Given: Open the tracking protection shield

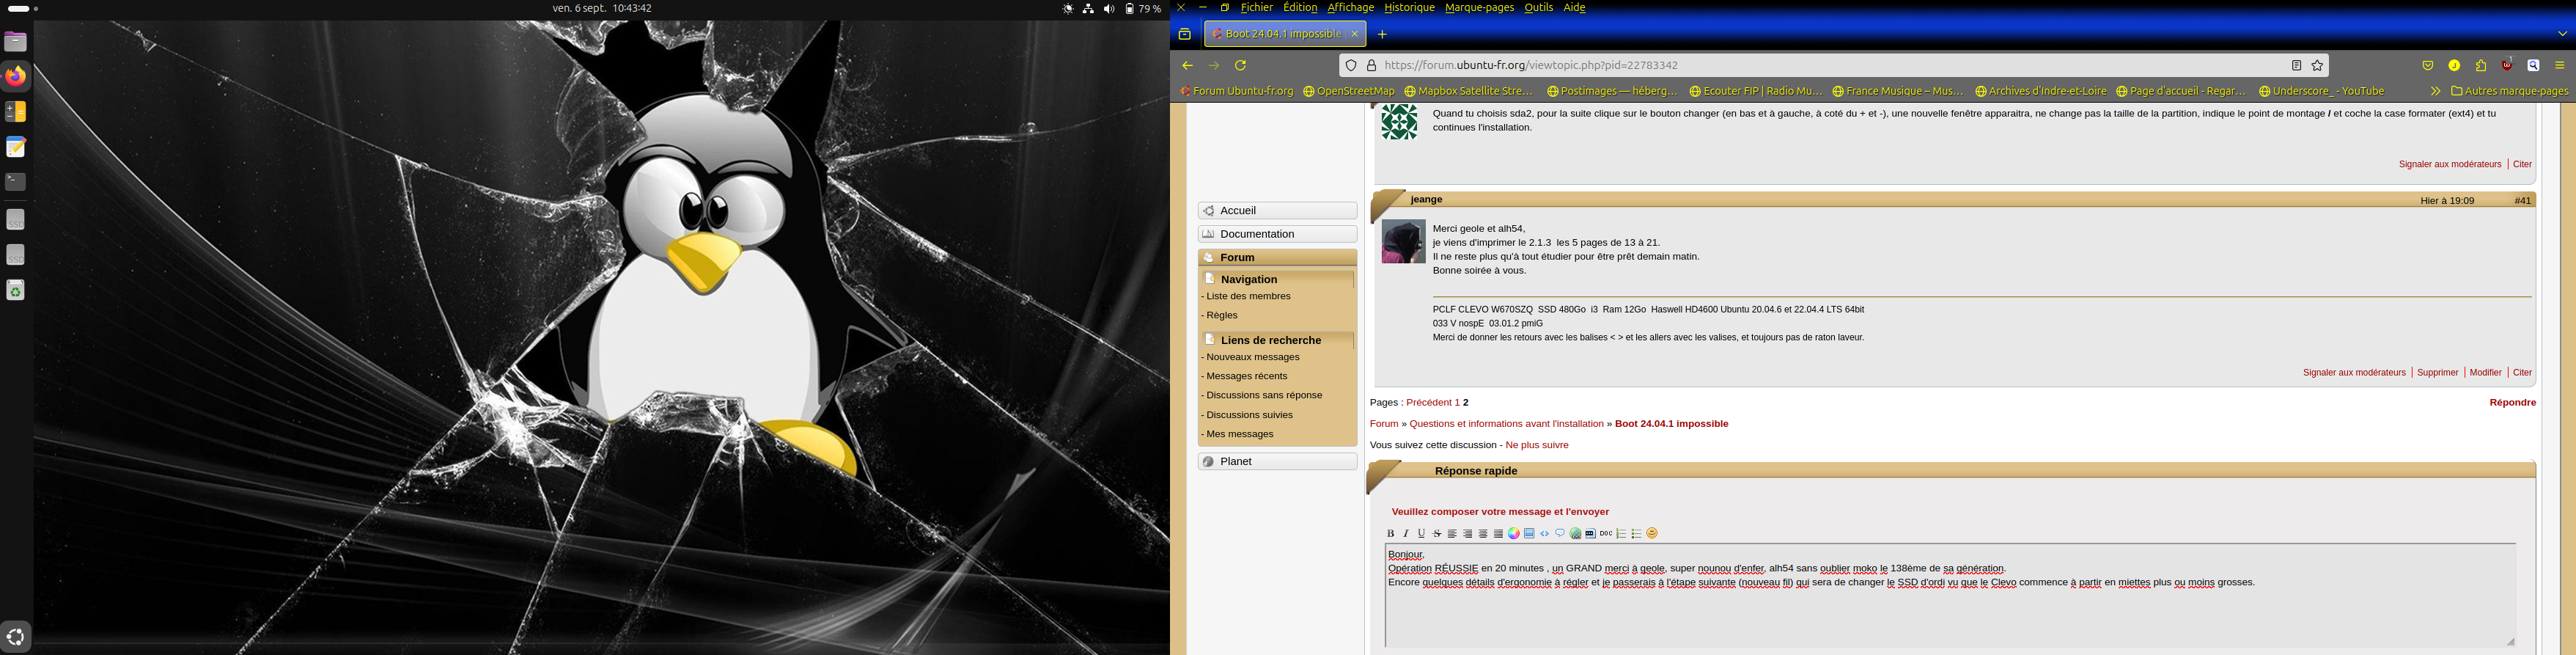Looking at the screenshot, I should pos(1351,66).
